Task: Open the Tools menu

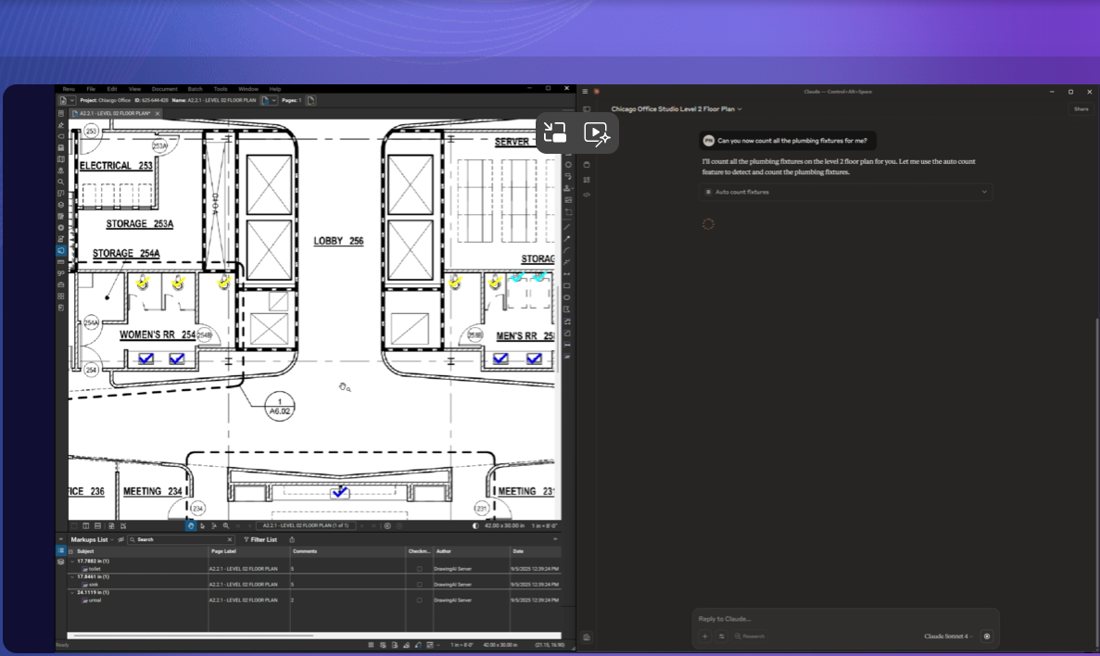Action: click(220, 88)
